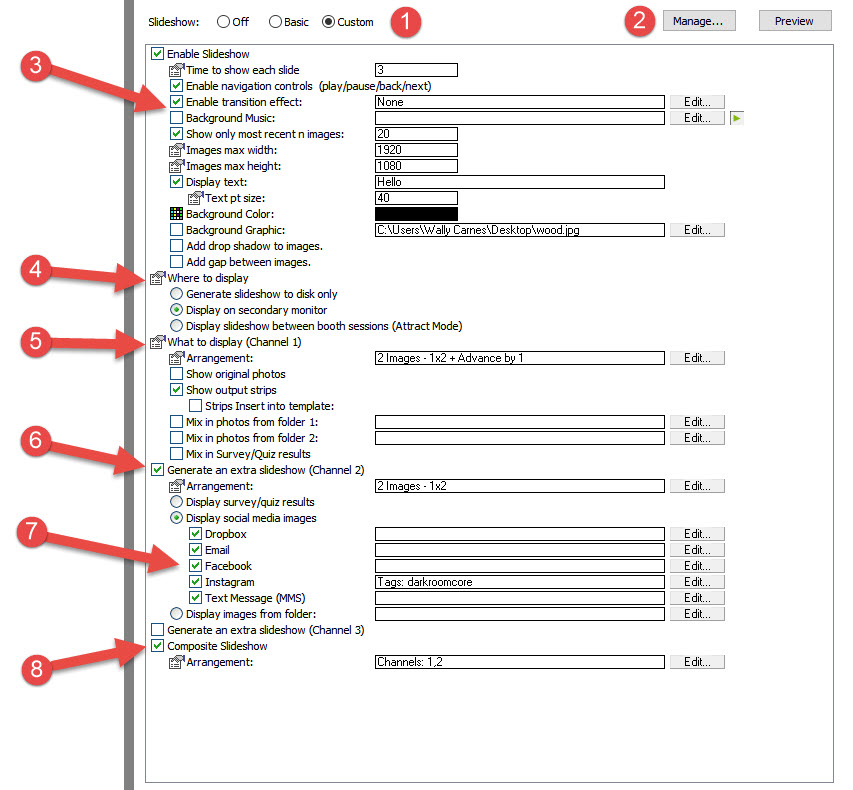Viewport: 853px width, 790px height.
Task: Select Display survey/quiz results option
Action: click(176, 502)
